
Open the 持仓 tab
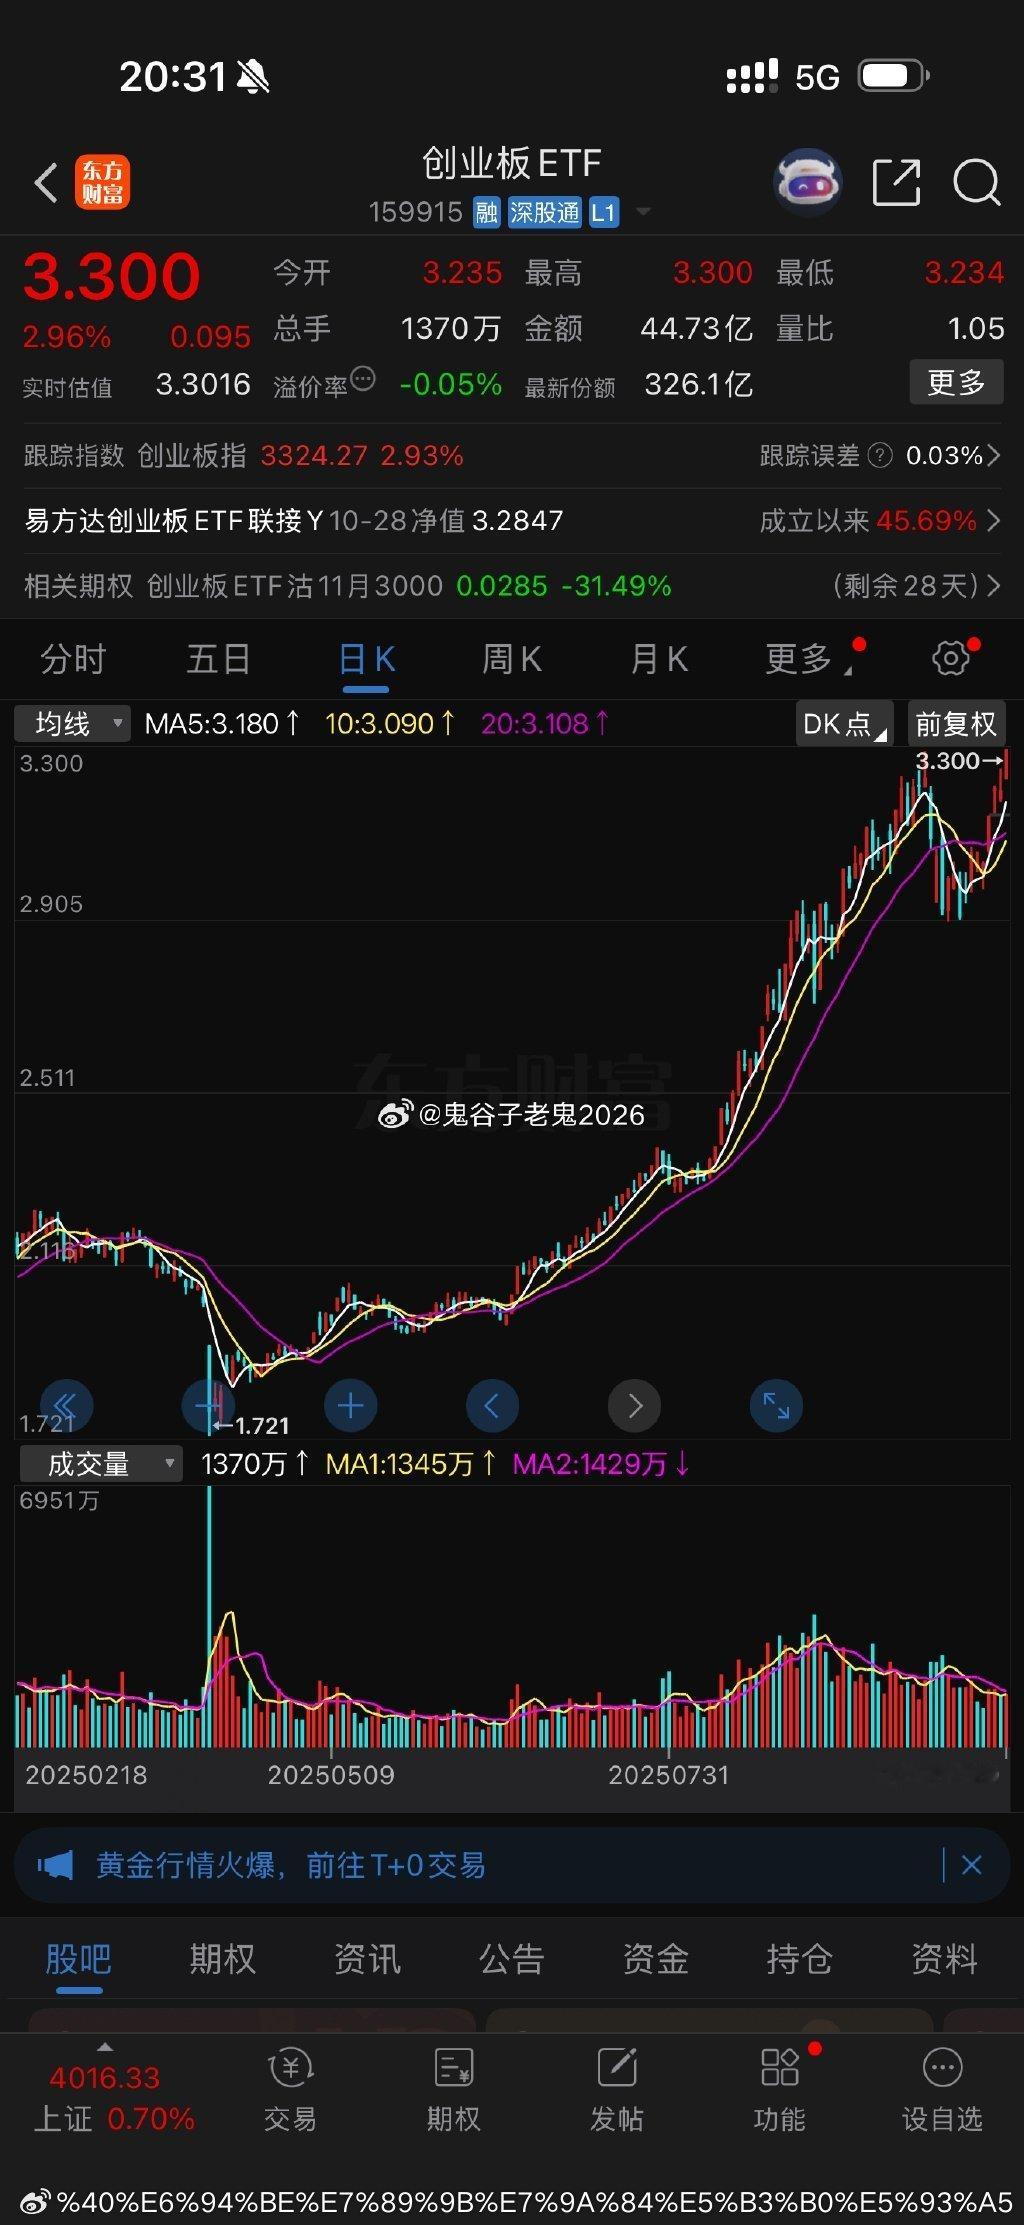(799, 1958)
